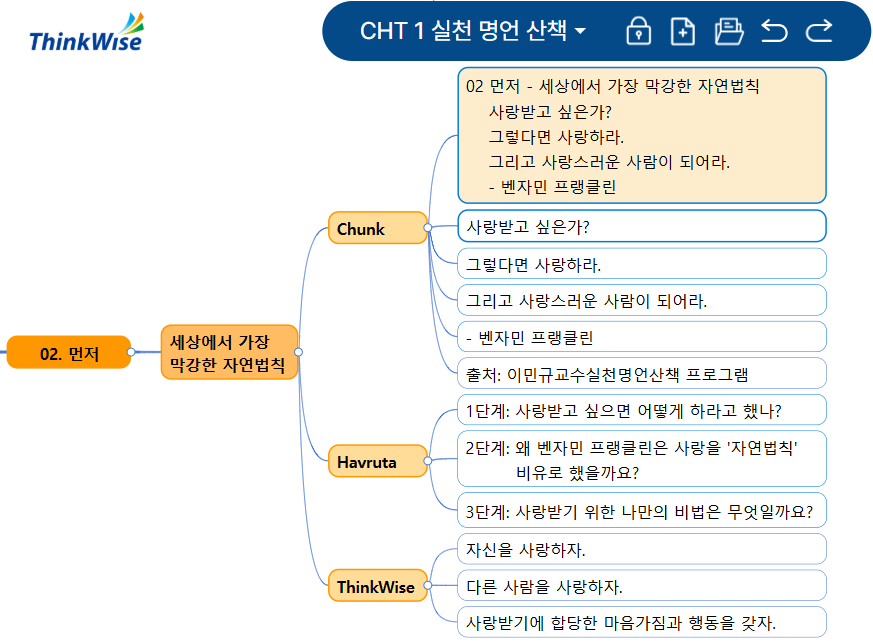This screenshot has height=642, width=873.
Task: Select the large quote note starting 02 먼저
Action: pos(641,135)
